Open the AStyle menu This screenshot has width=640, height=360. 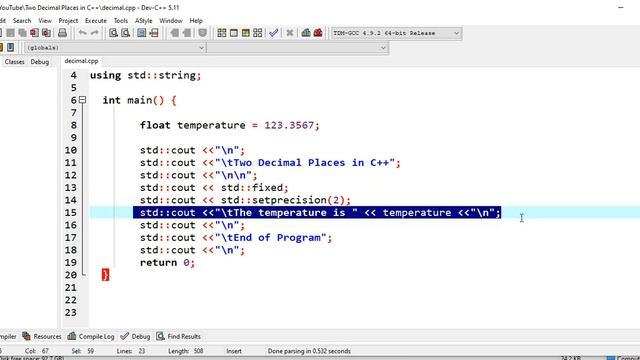(143, 20)
